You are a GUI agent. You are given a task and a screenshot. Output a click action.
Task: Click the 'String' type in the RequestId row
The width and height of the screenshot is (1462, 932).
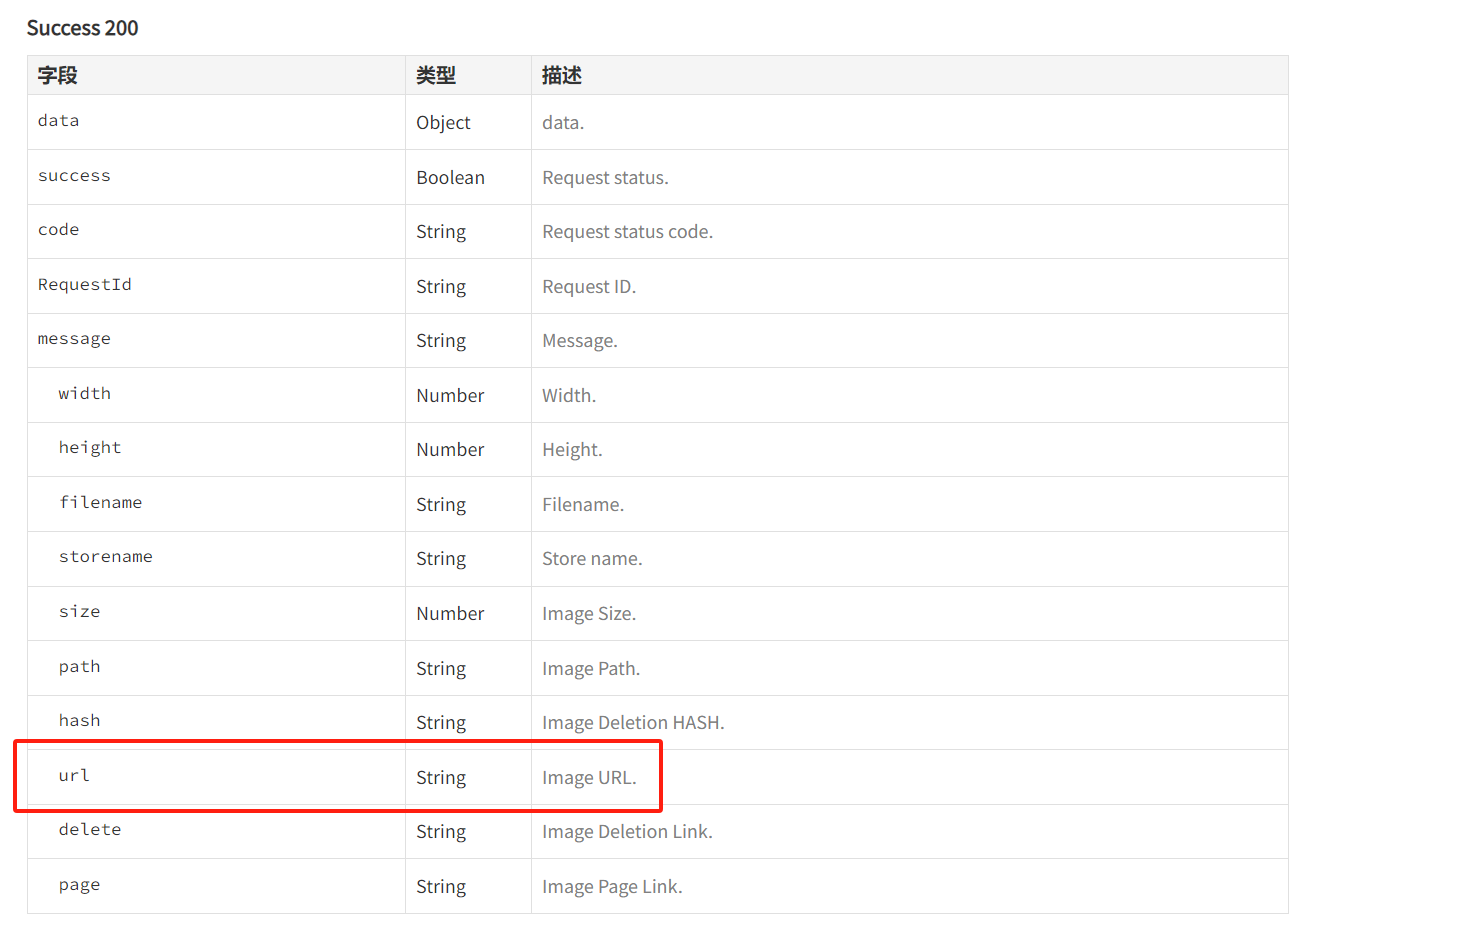pyautogui.click(x=441, y=286)
